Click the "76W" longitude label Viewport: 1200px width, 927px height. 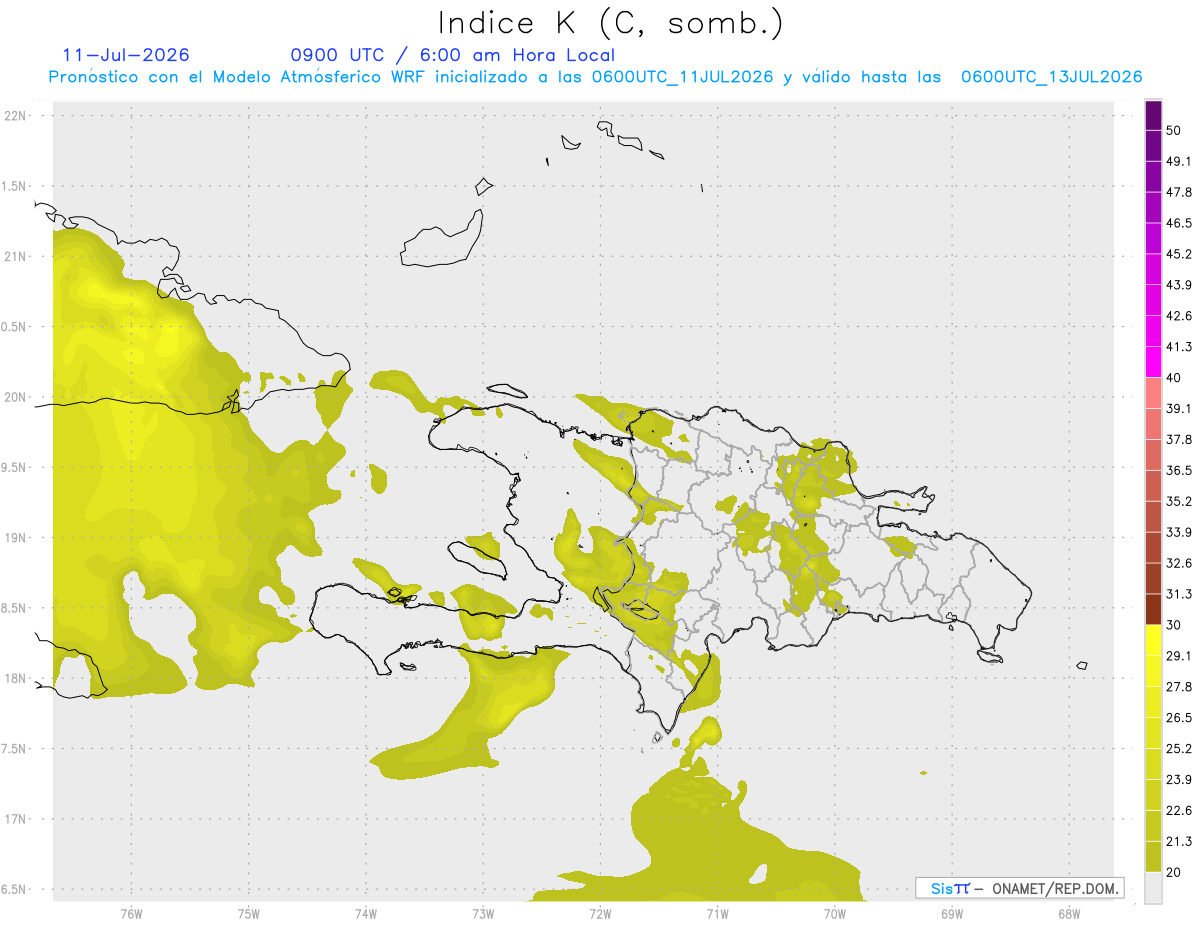pos(131,914)
